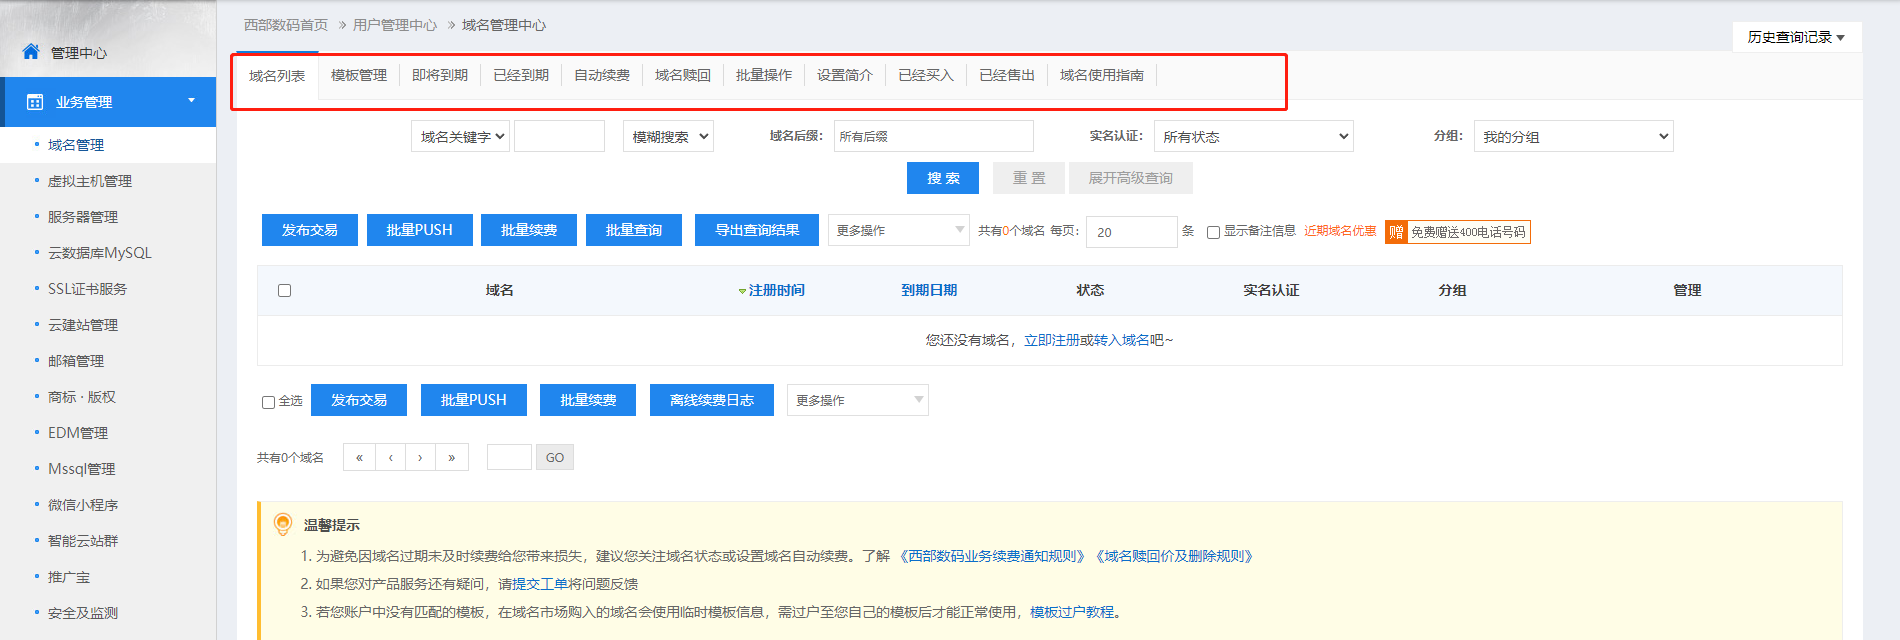Open the 已经到期 tab

coord(520,75)
